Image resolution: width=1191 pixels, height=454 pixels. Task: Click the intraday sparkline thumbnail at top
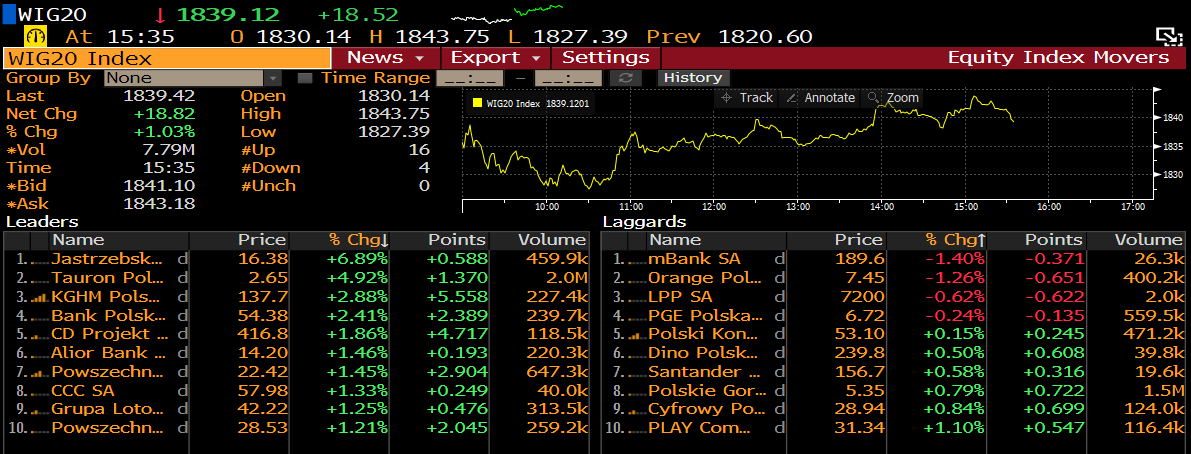(x=506, y=14)
